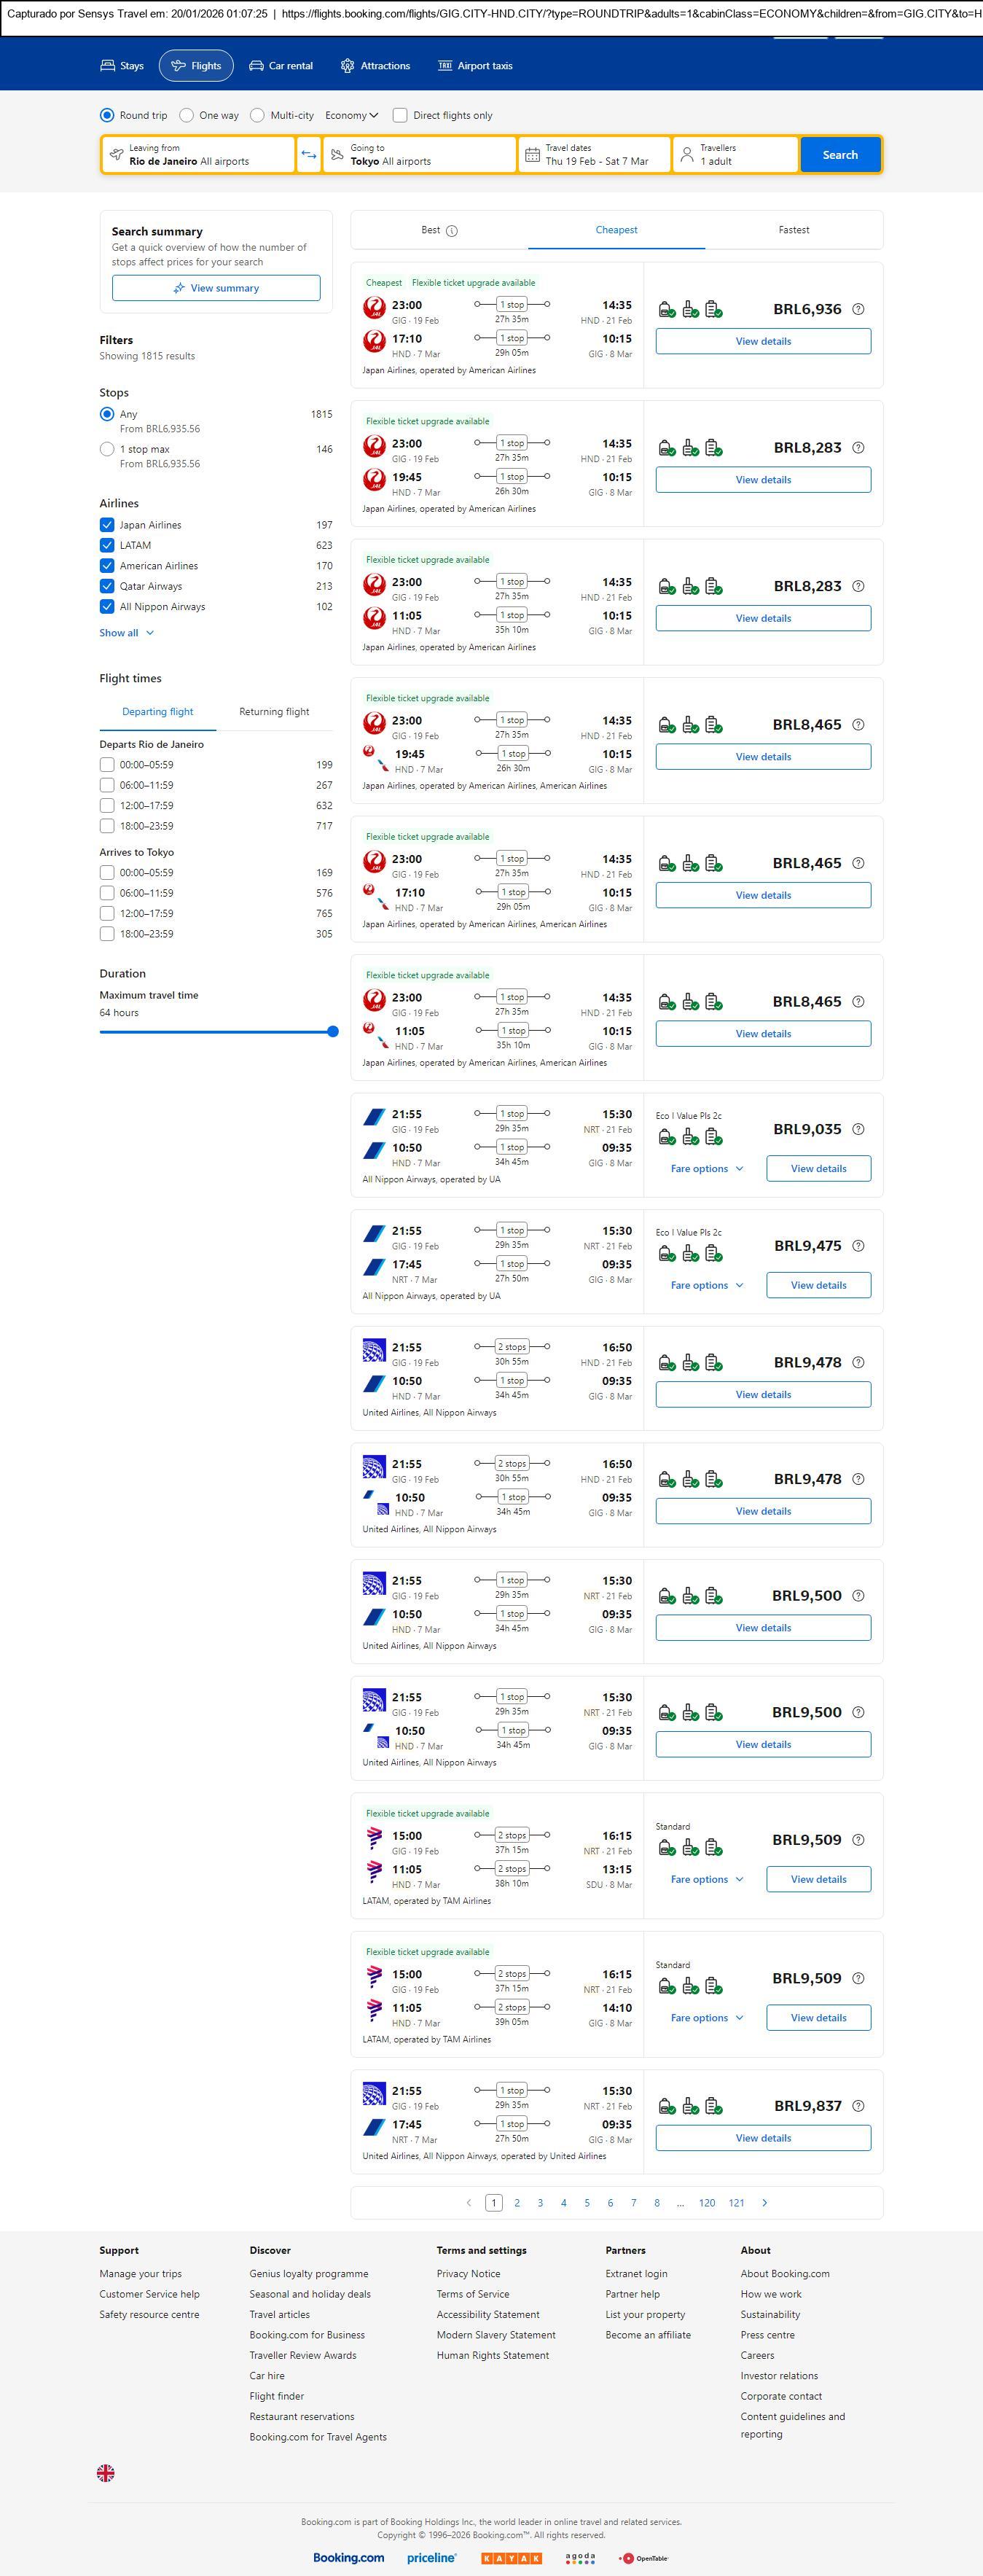Image resolution: width=983 pixels, height=2576 pixels.
Task: Click the info icon next to Best tab
Action: pyautogui.click(x=452, y=231)
